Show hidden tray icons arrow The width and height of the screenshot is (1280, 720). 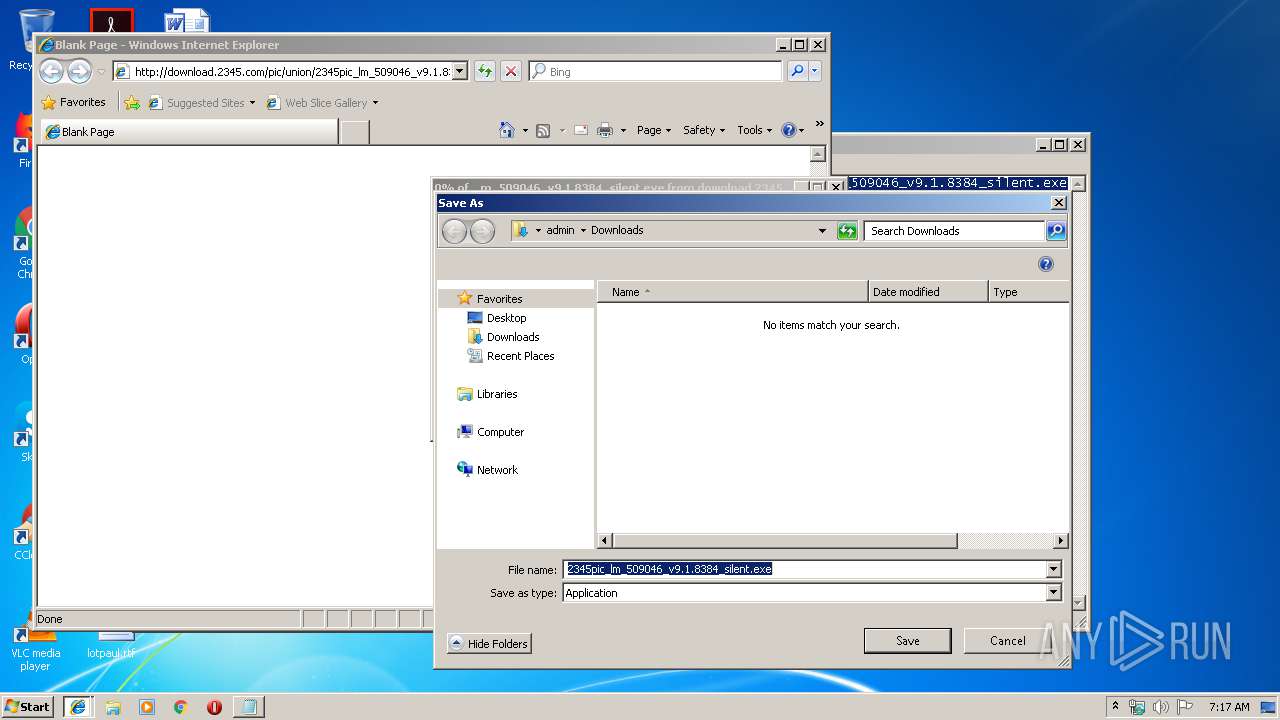(1115, 706)
